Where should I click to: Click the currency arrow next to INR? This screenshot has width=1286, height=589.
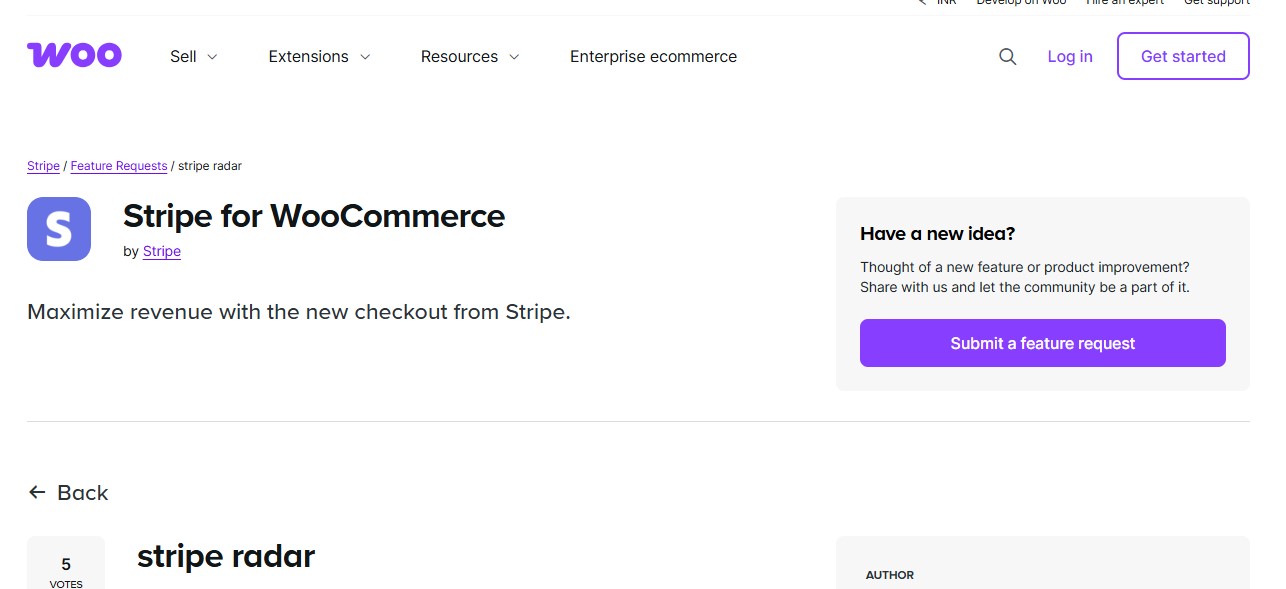click(921, 3)
